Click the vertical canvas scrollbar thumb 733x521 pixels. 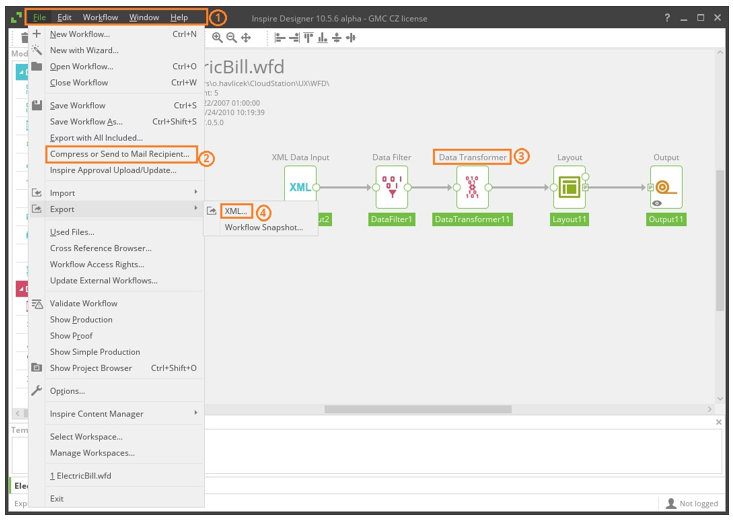(720, 240)
